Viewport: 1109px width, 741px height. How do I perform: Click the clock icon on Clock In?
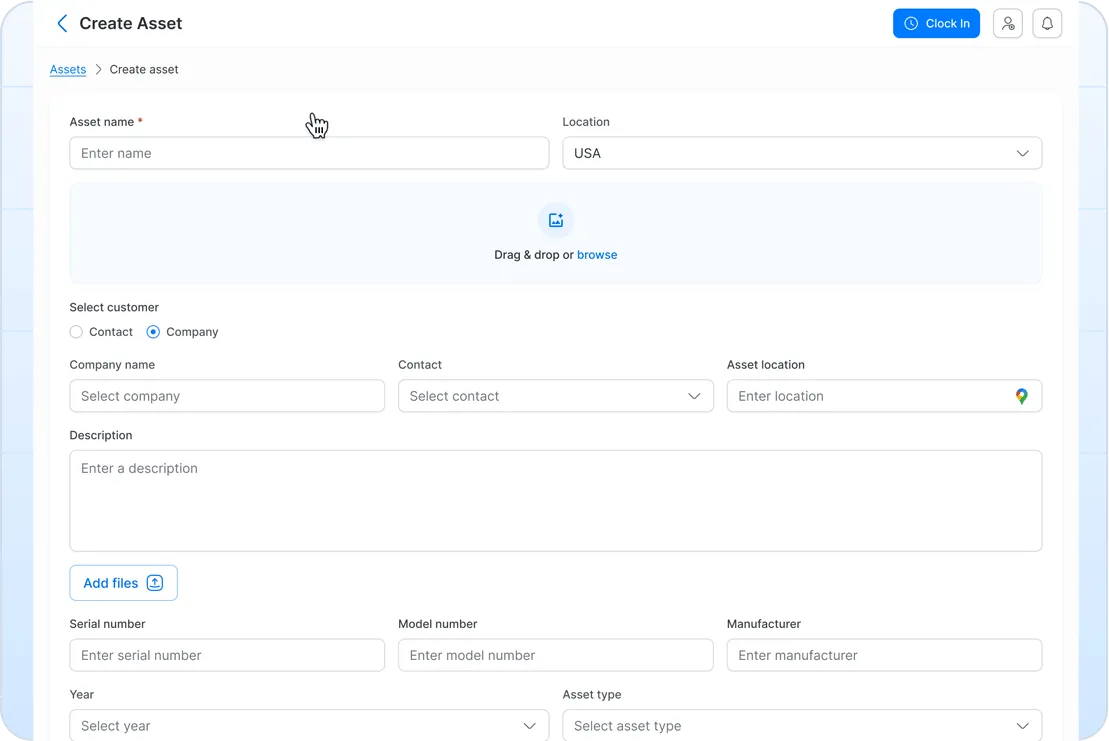pyautogui.click(x=911, y=23)
